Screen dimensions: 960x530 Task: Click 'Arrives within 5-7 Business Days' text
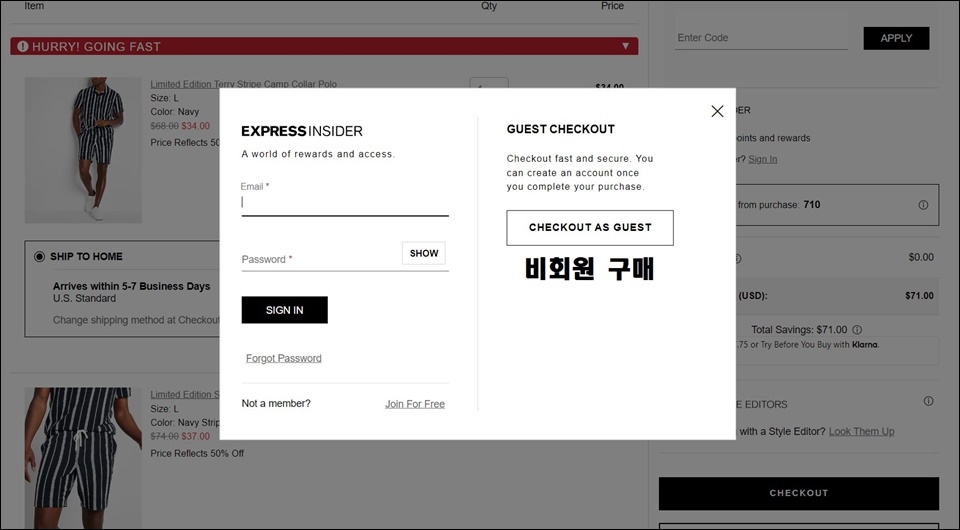[131, 286]
